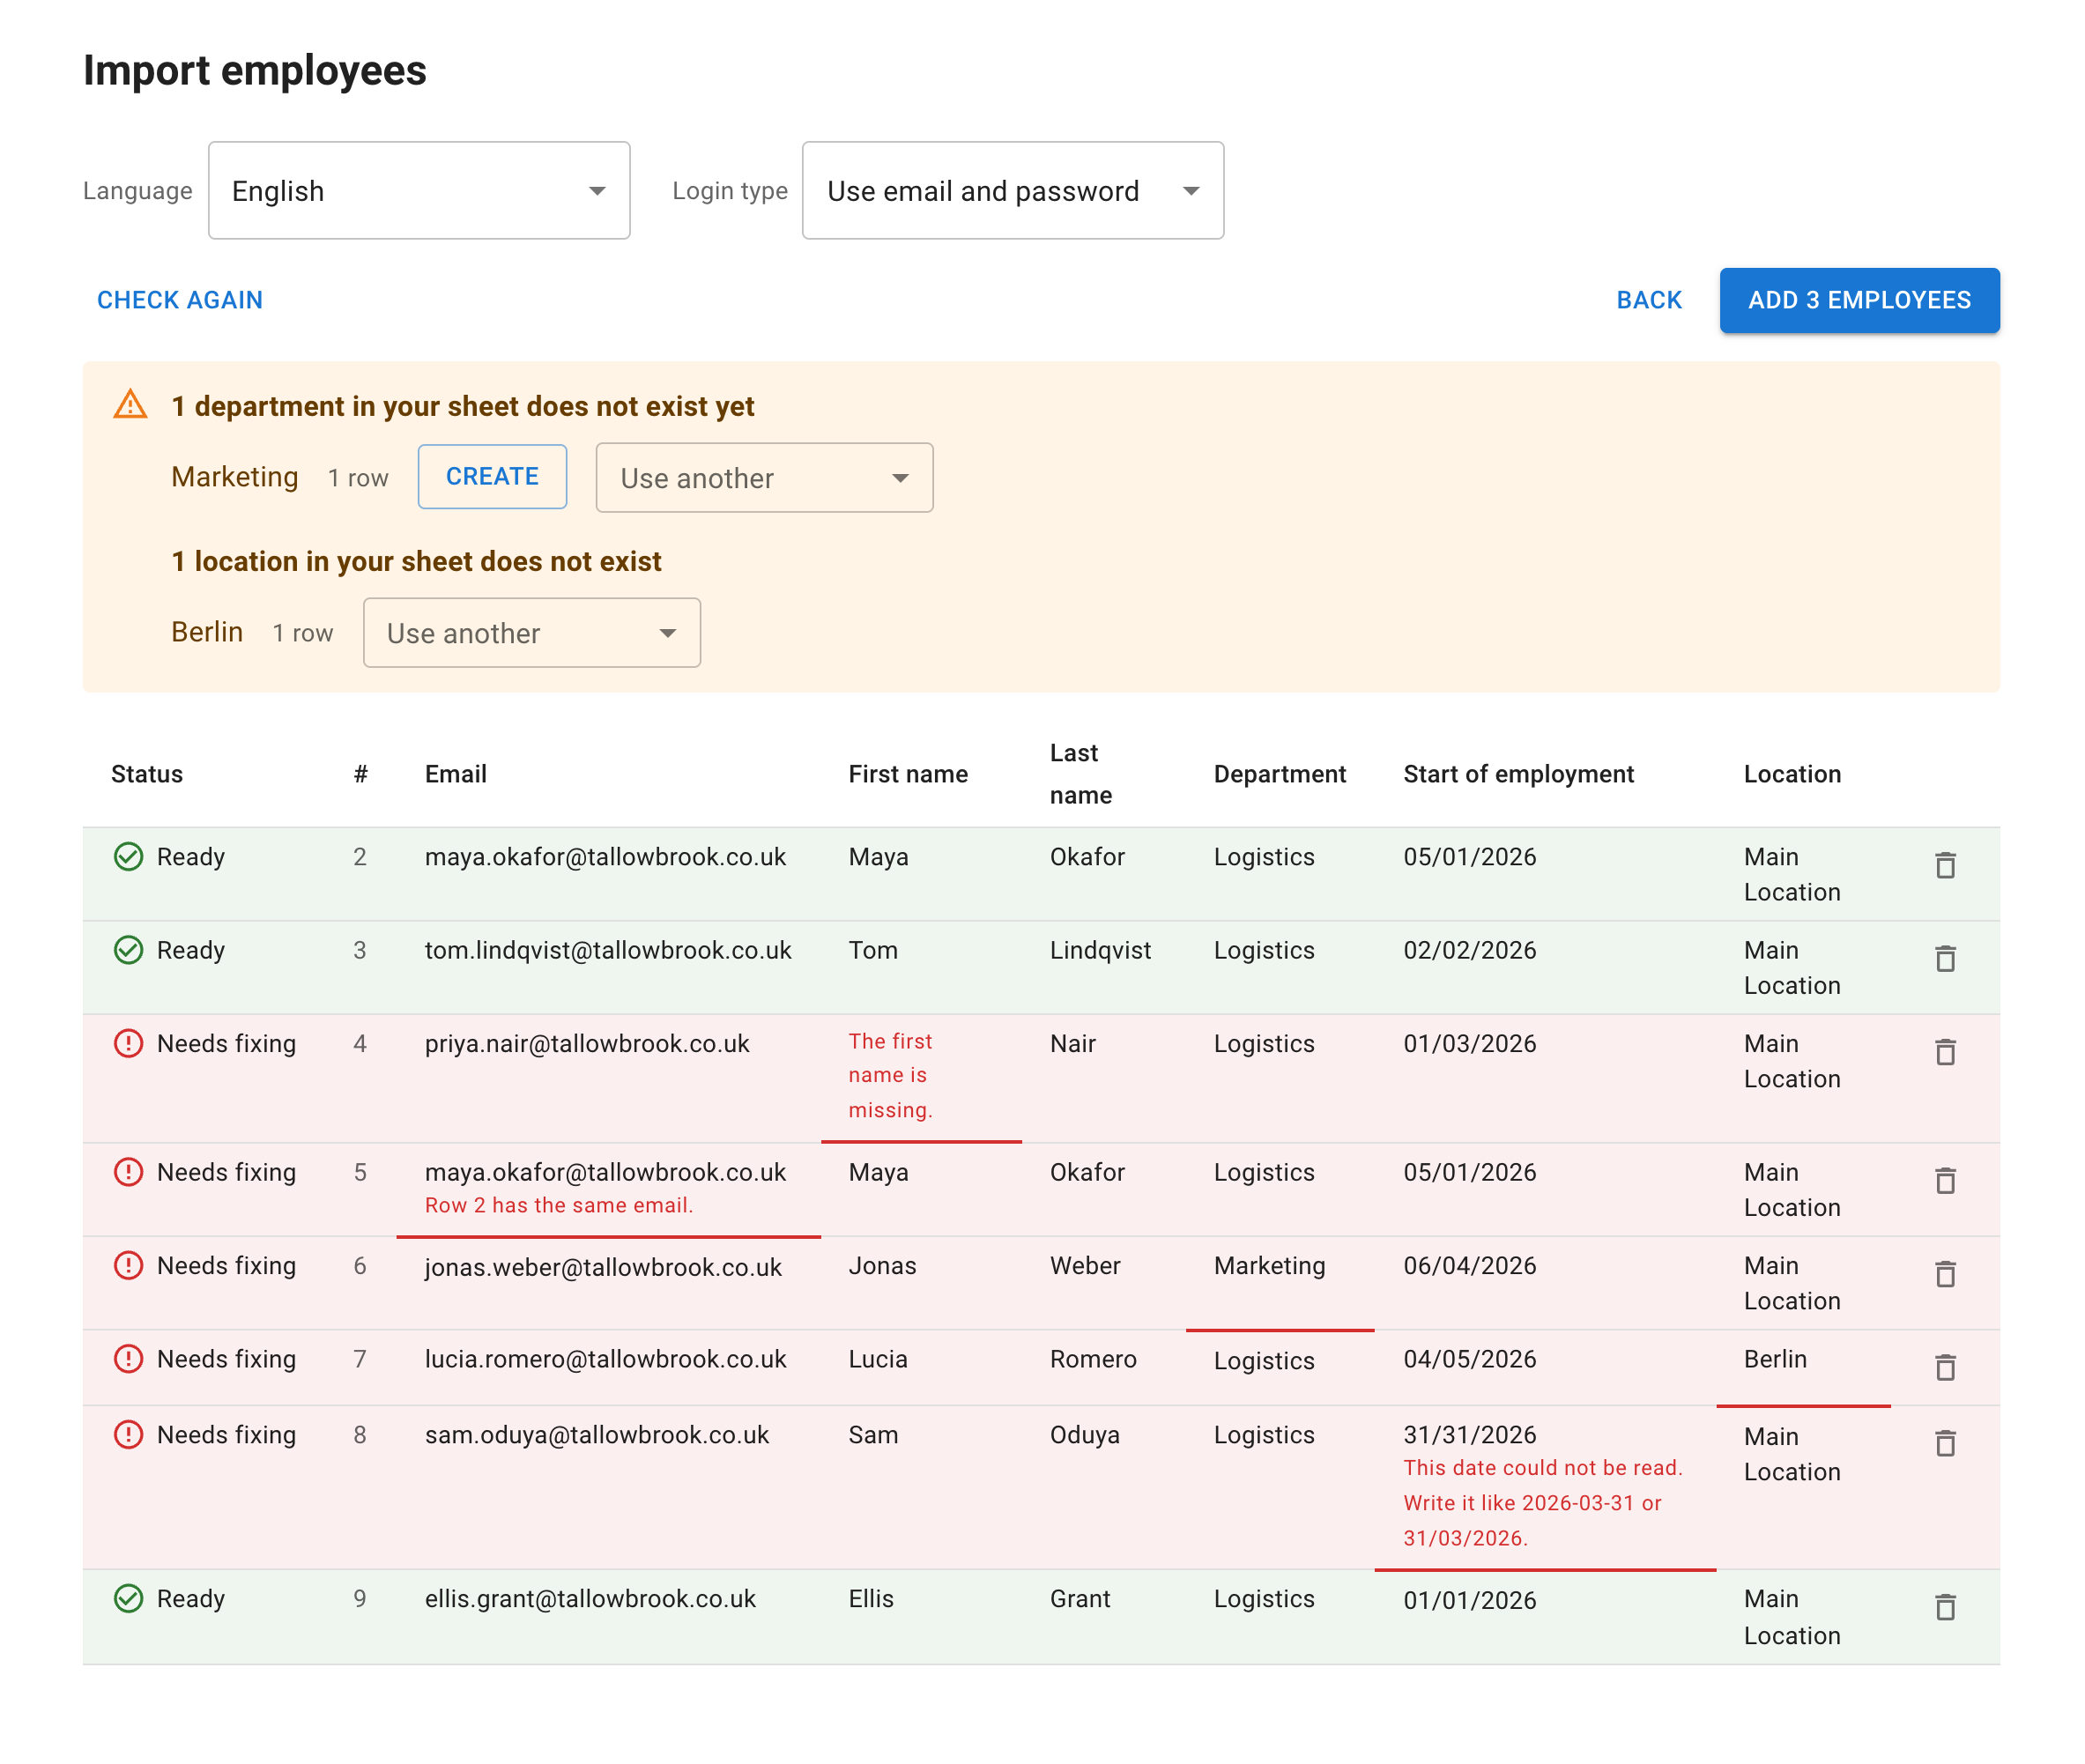Delete ellis.grant row using trash icon

1944,1606
